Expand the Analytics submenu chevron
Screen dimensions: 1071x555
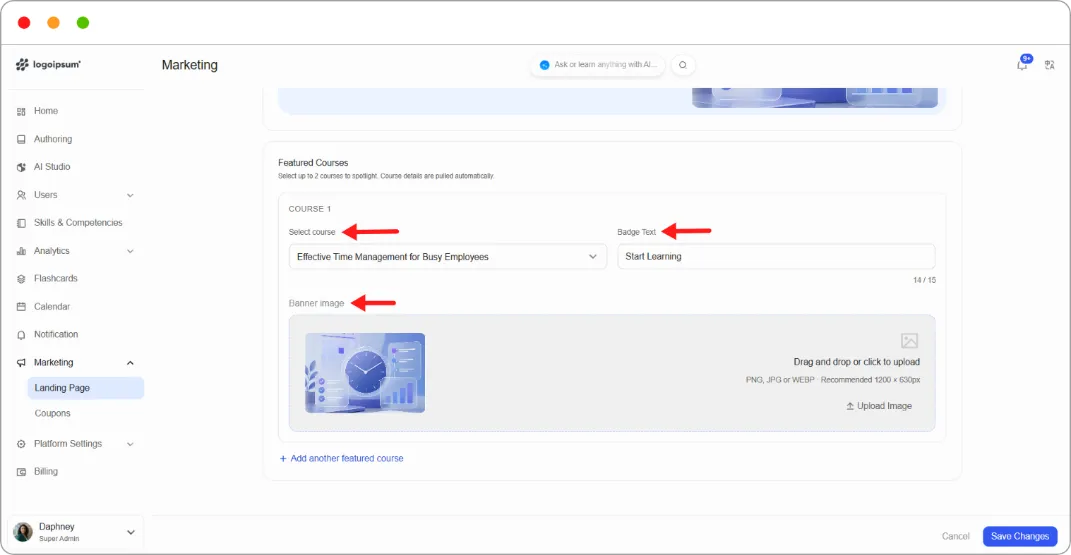[x=130, y=251]
